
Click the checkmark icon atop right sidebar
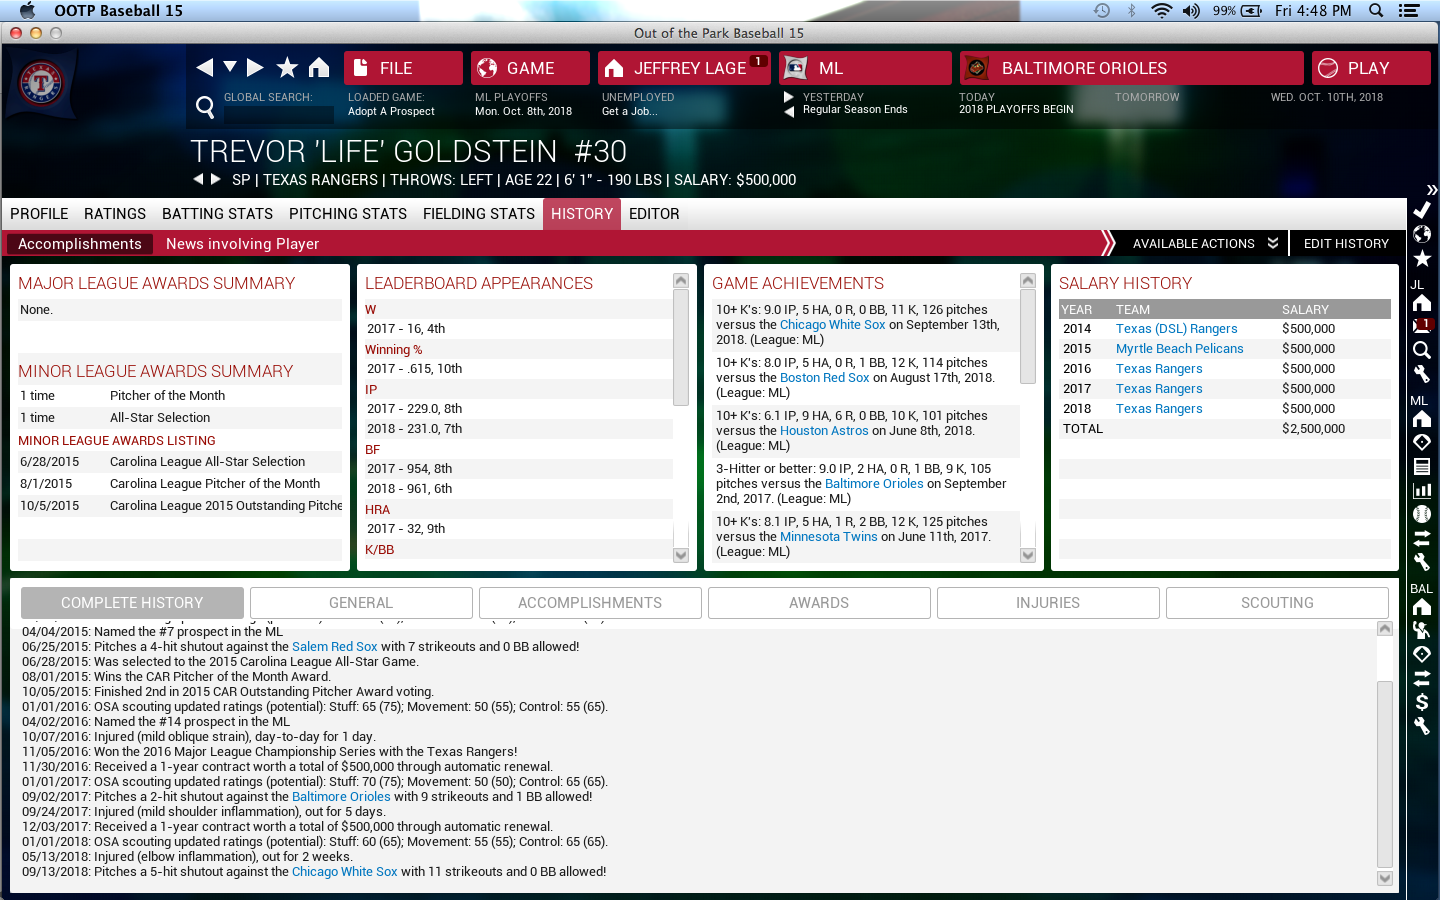click(x=1421, y=210)
